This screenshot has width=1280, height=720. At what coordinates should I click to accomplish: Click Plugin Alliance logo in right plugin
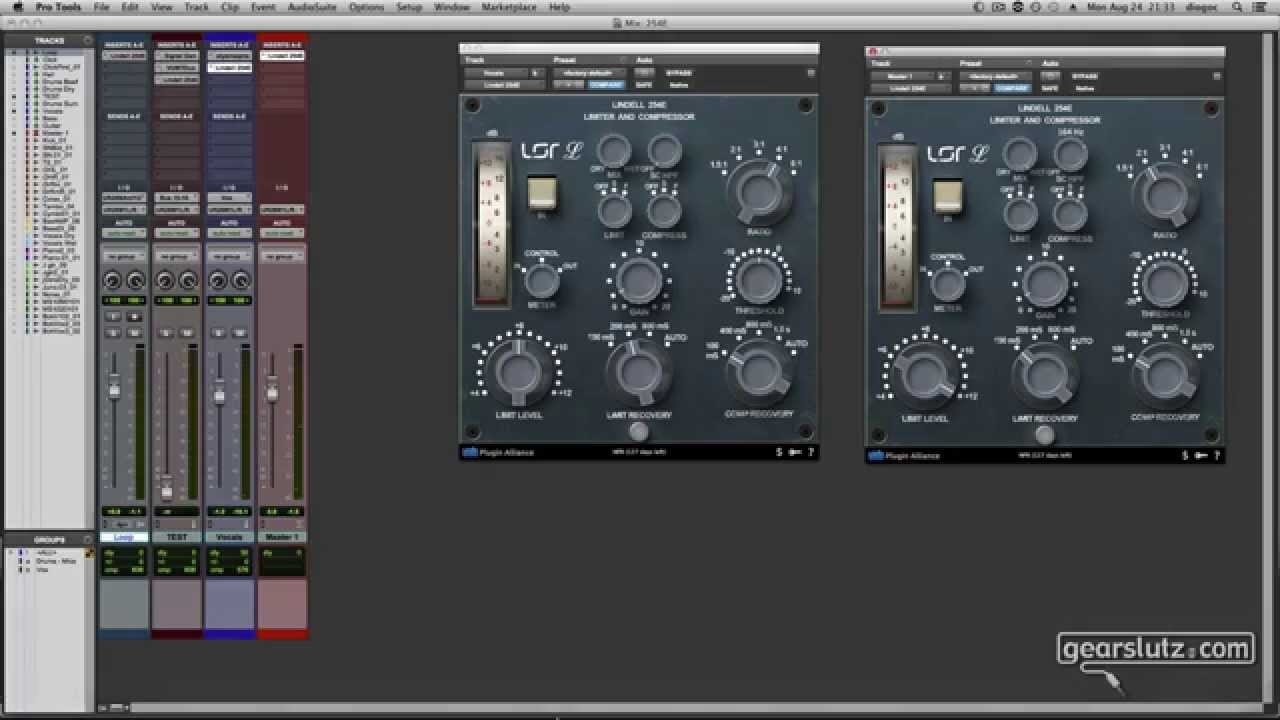pos(904,455)
